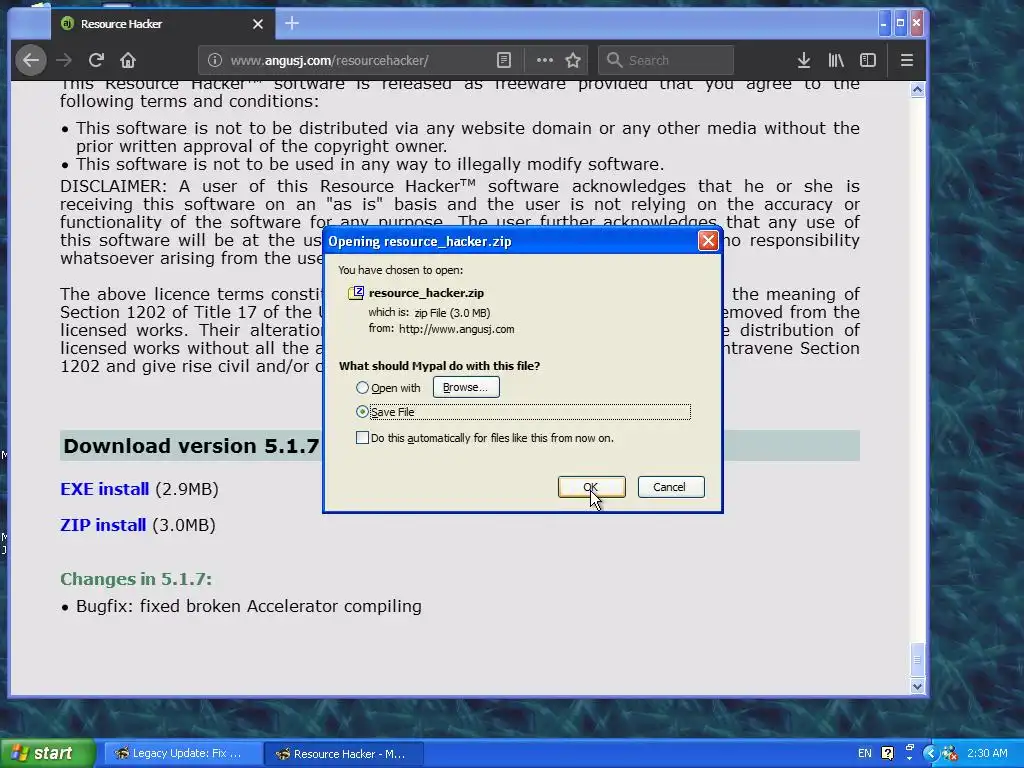Select the Resource Hacker browser tab
This screenshot has width=1024, height=768.
point(161,24)
